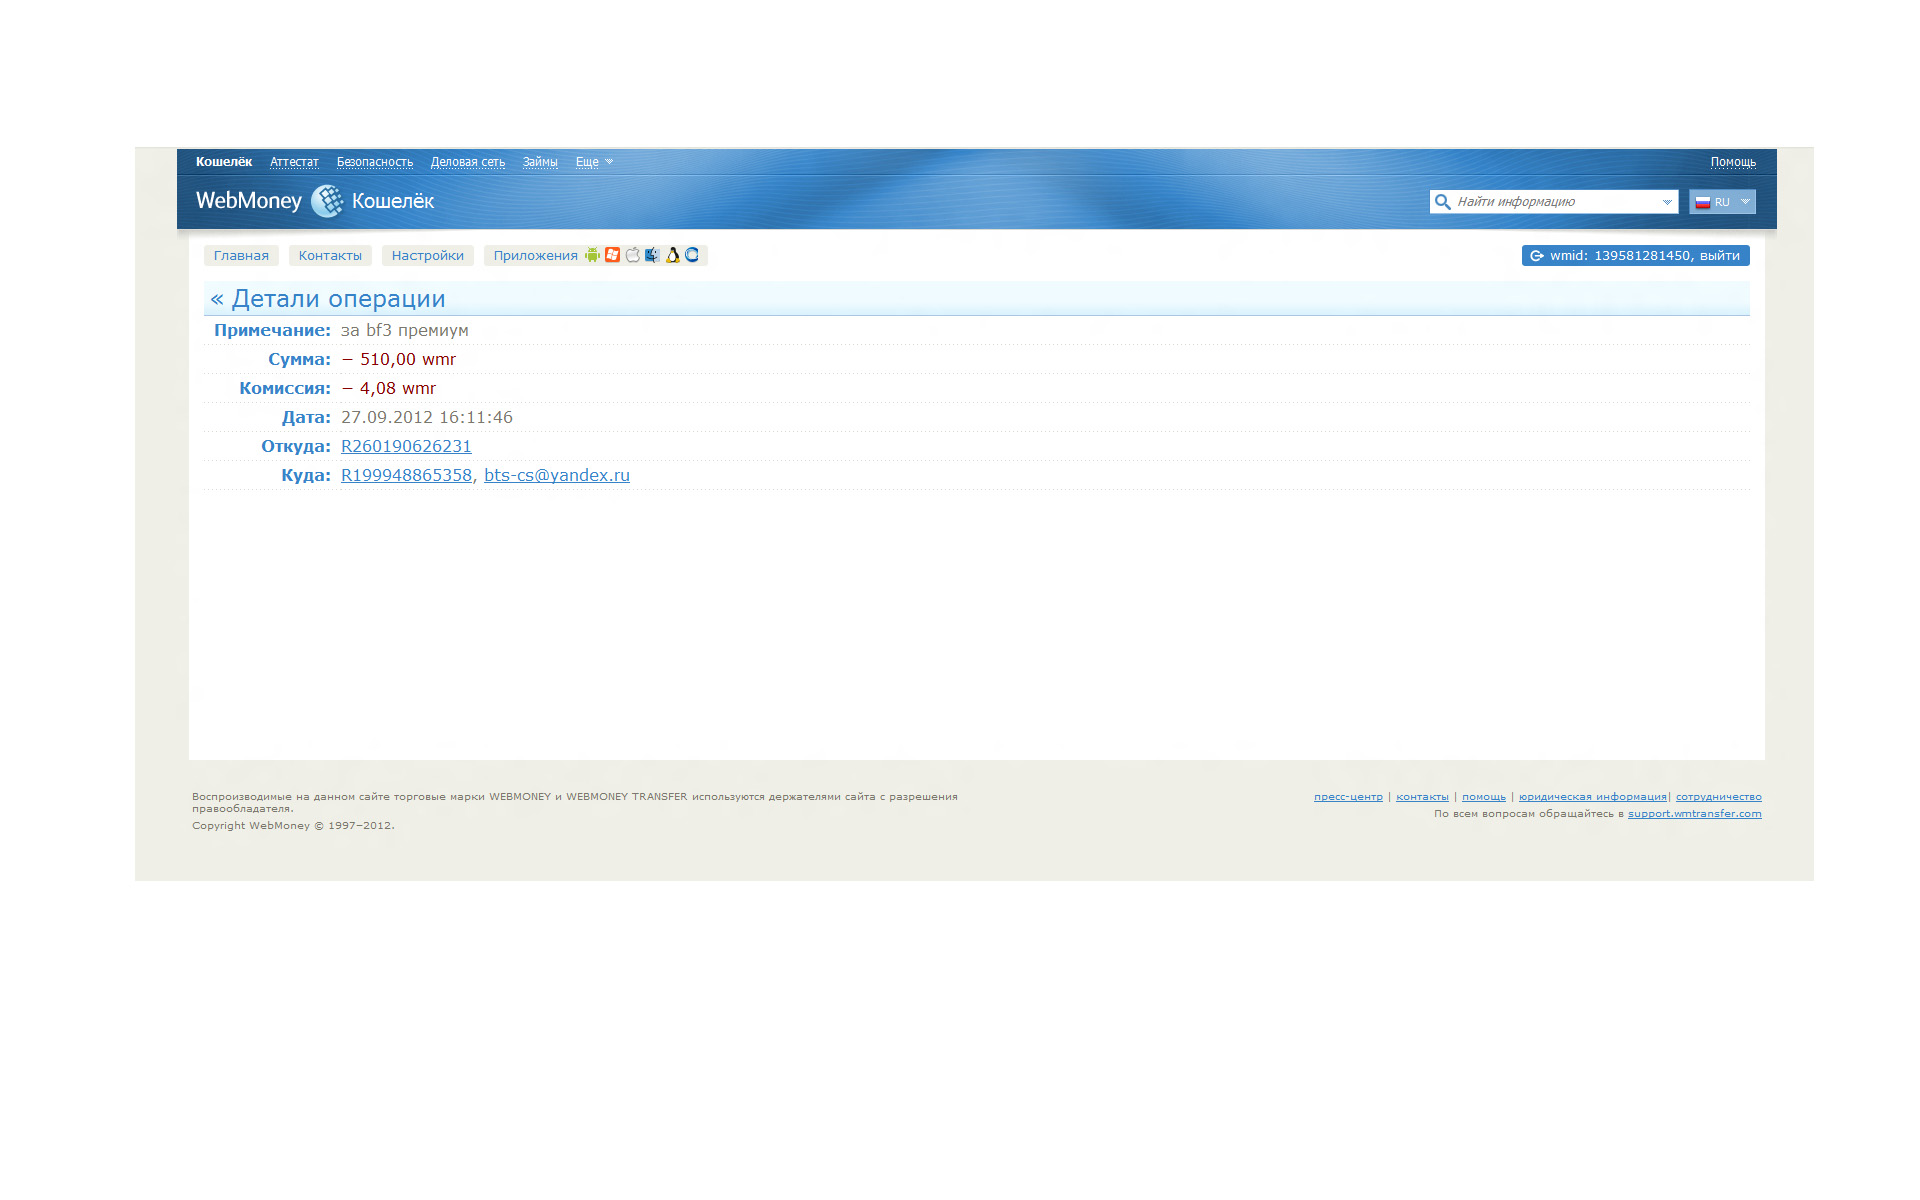The width and height of the screenshot is (1920, 1200).
Task: Switch to the Главная tab
Action: point(241,256)
